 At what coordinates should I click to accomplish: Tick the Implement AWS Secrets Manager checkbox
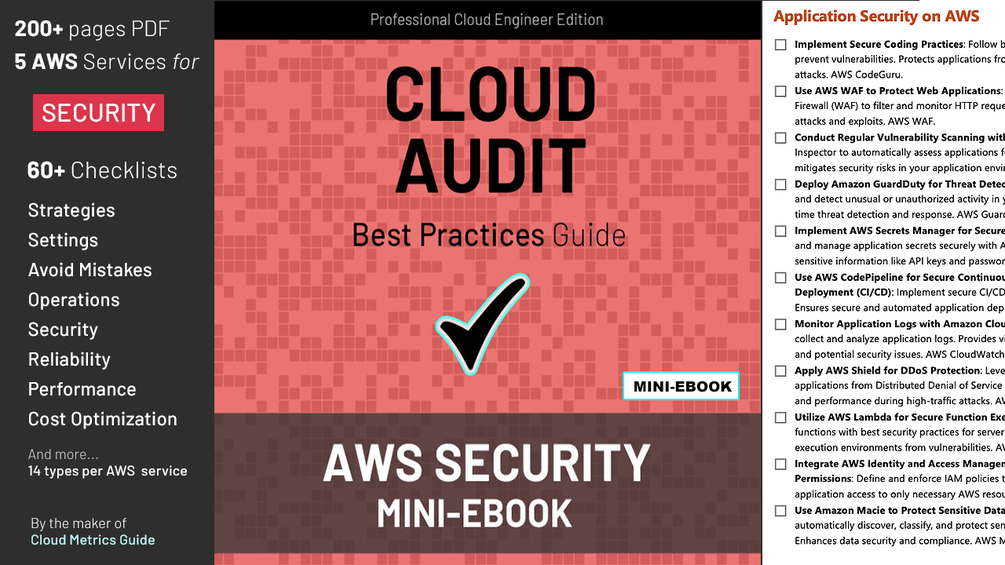tap(781, 231)
